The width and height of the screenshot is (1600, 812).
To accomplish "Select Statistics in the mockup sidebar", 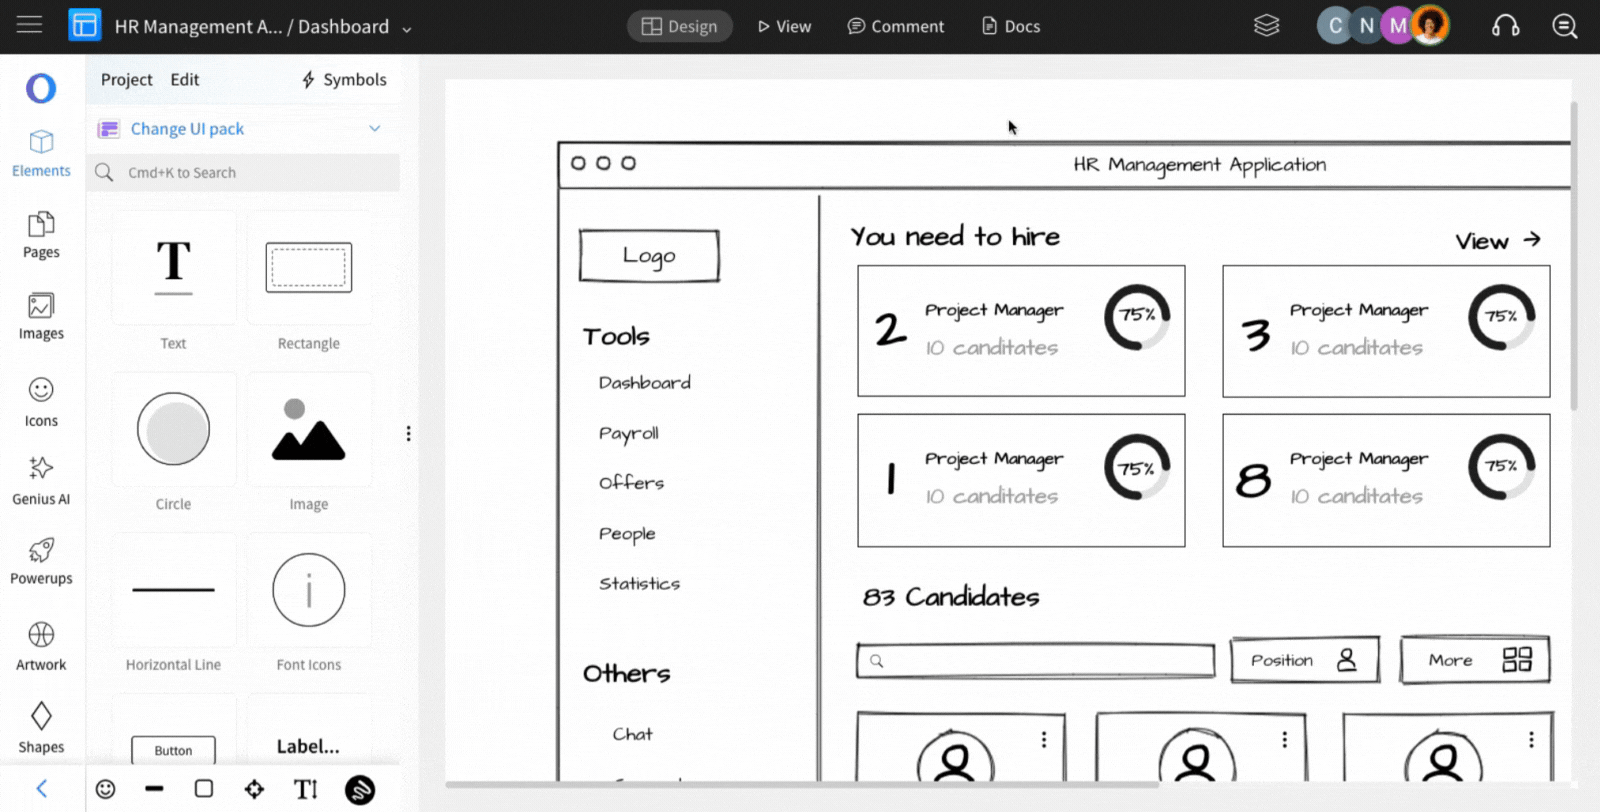I will [640, 583].
